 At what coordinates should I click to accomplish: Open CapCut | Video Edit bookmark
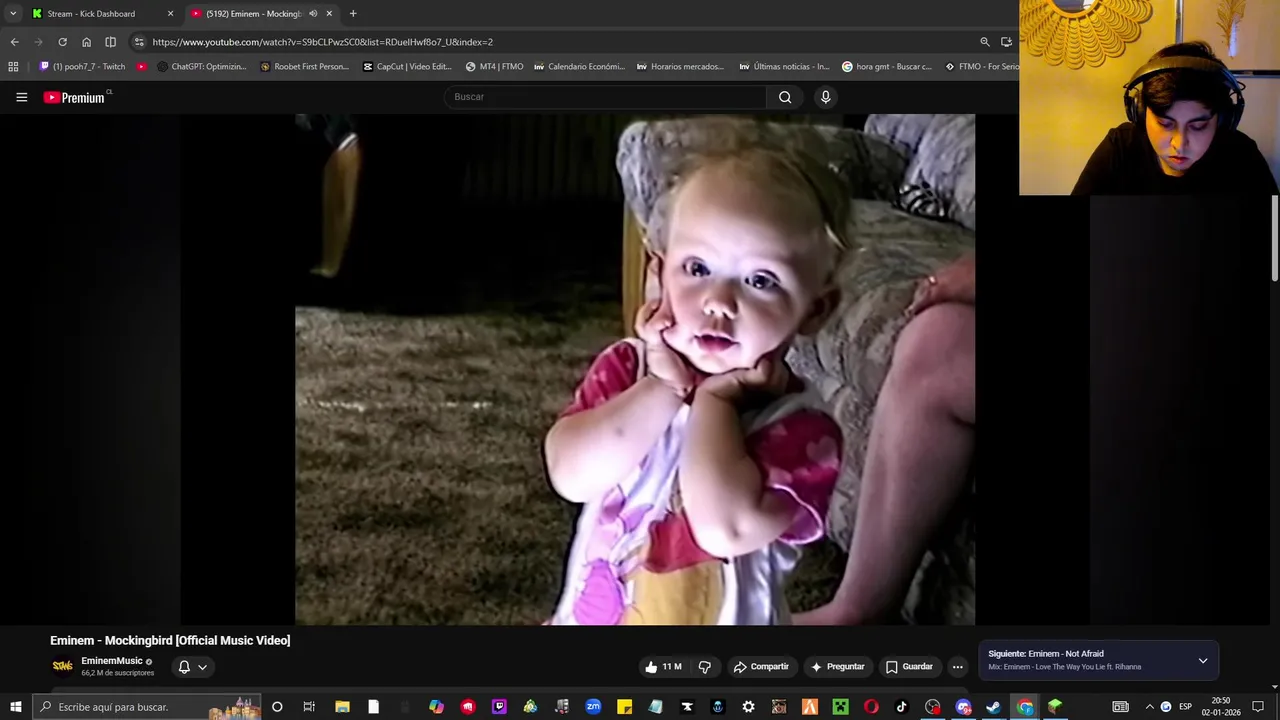[407, 67]
